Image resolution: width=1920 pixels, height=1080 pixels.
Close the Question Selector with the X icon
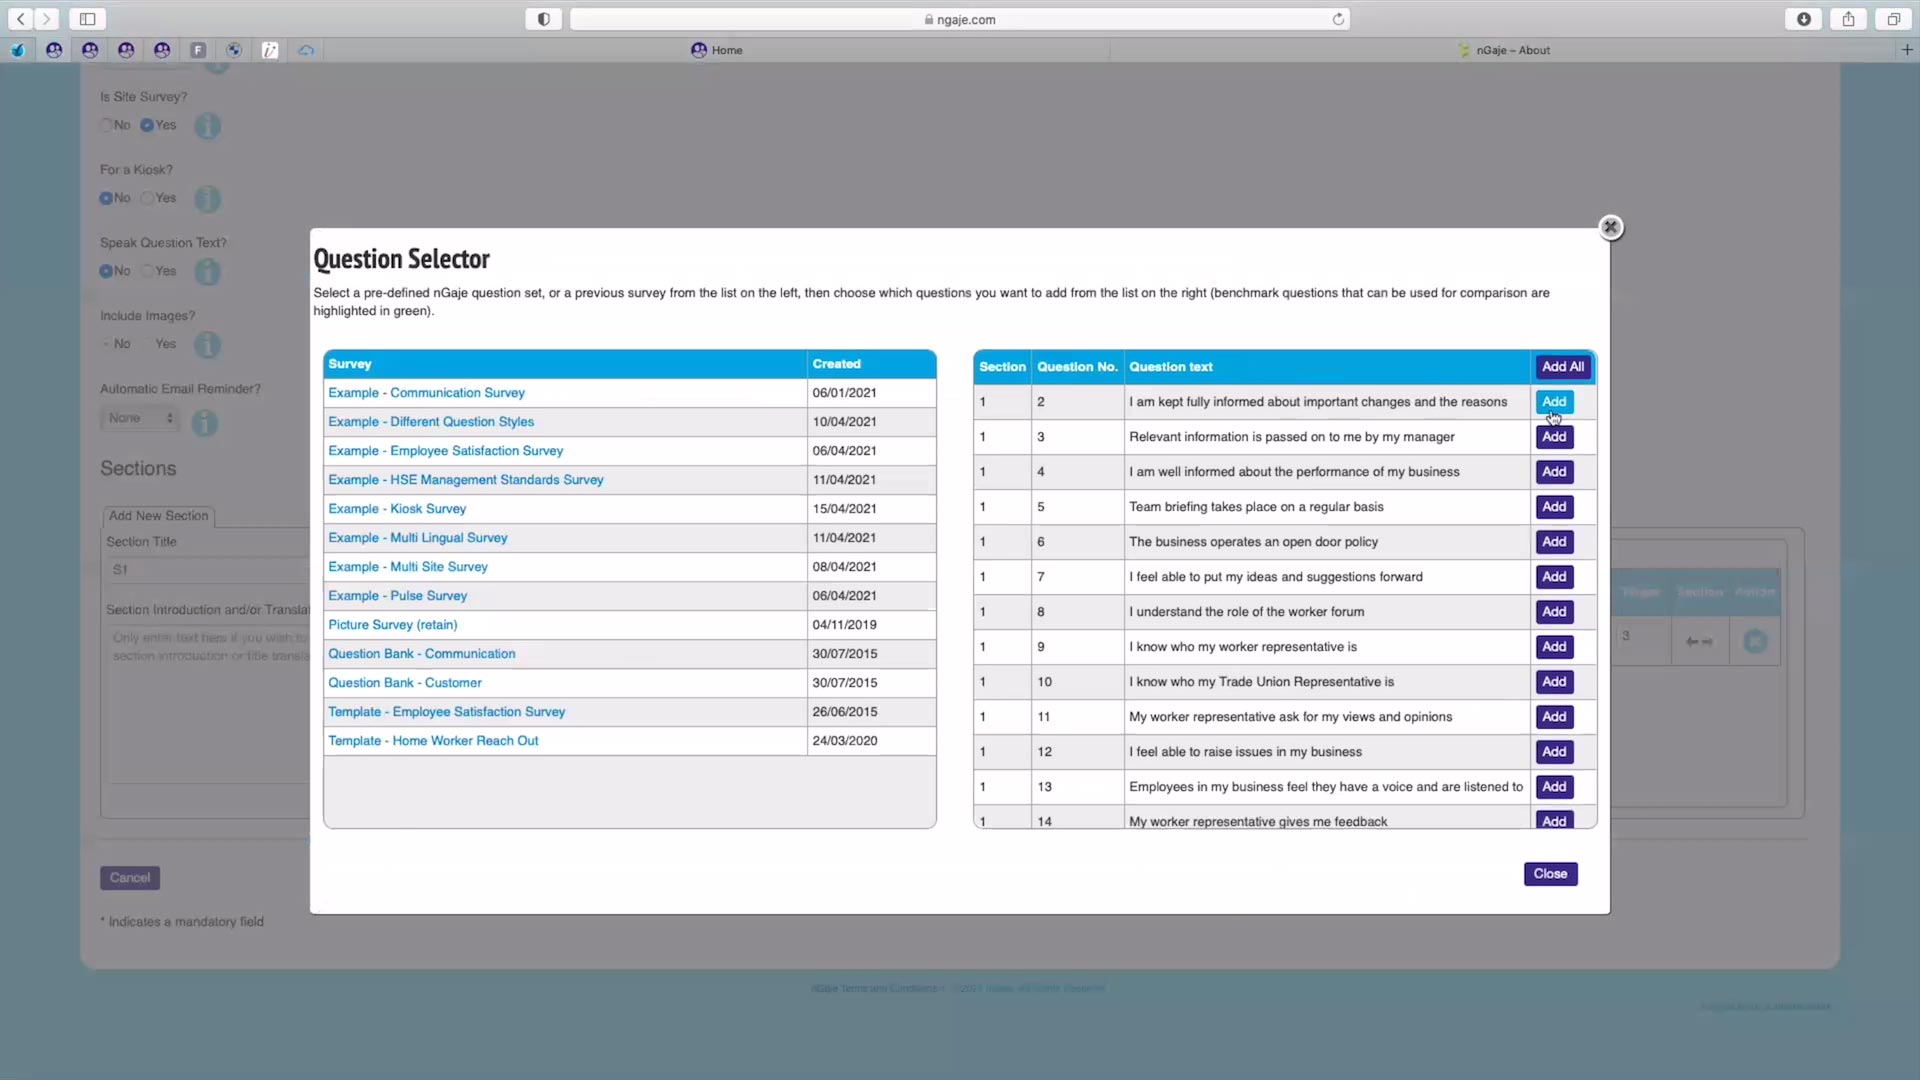point(1610,228)
